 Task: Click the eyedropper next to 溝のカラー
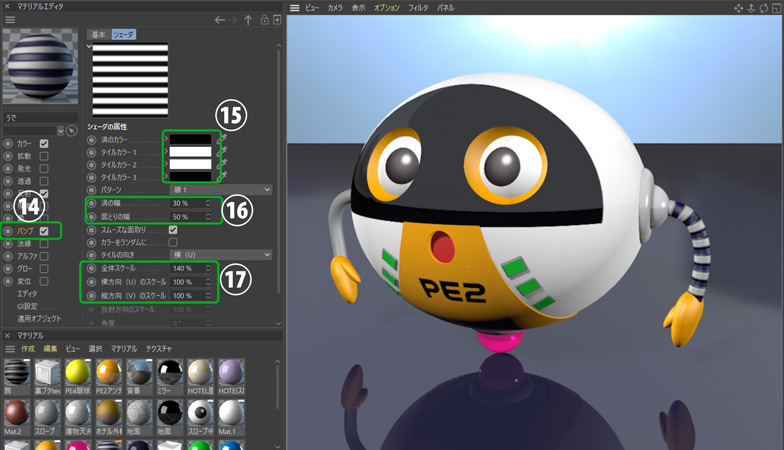223,138
